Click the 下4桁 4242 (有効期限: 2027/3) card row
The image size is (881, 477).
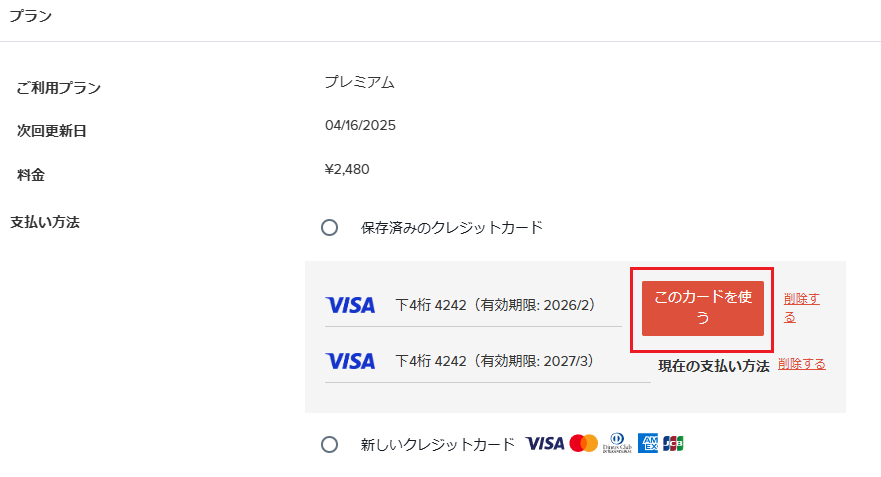point(488,361)
